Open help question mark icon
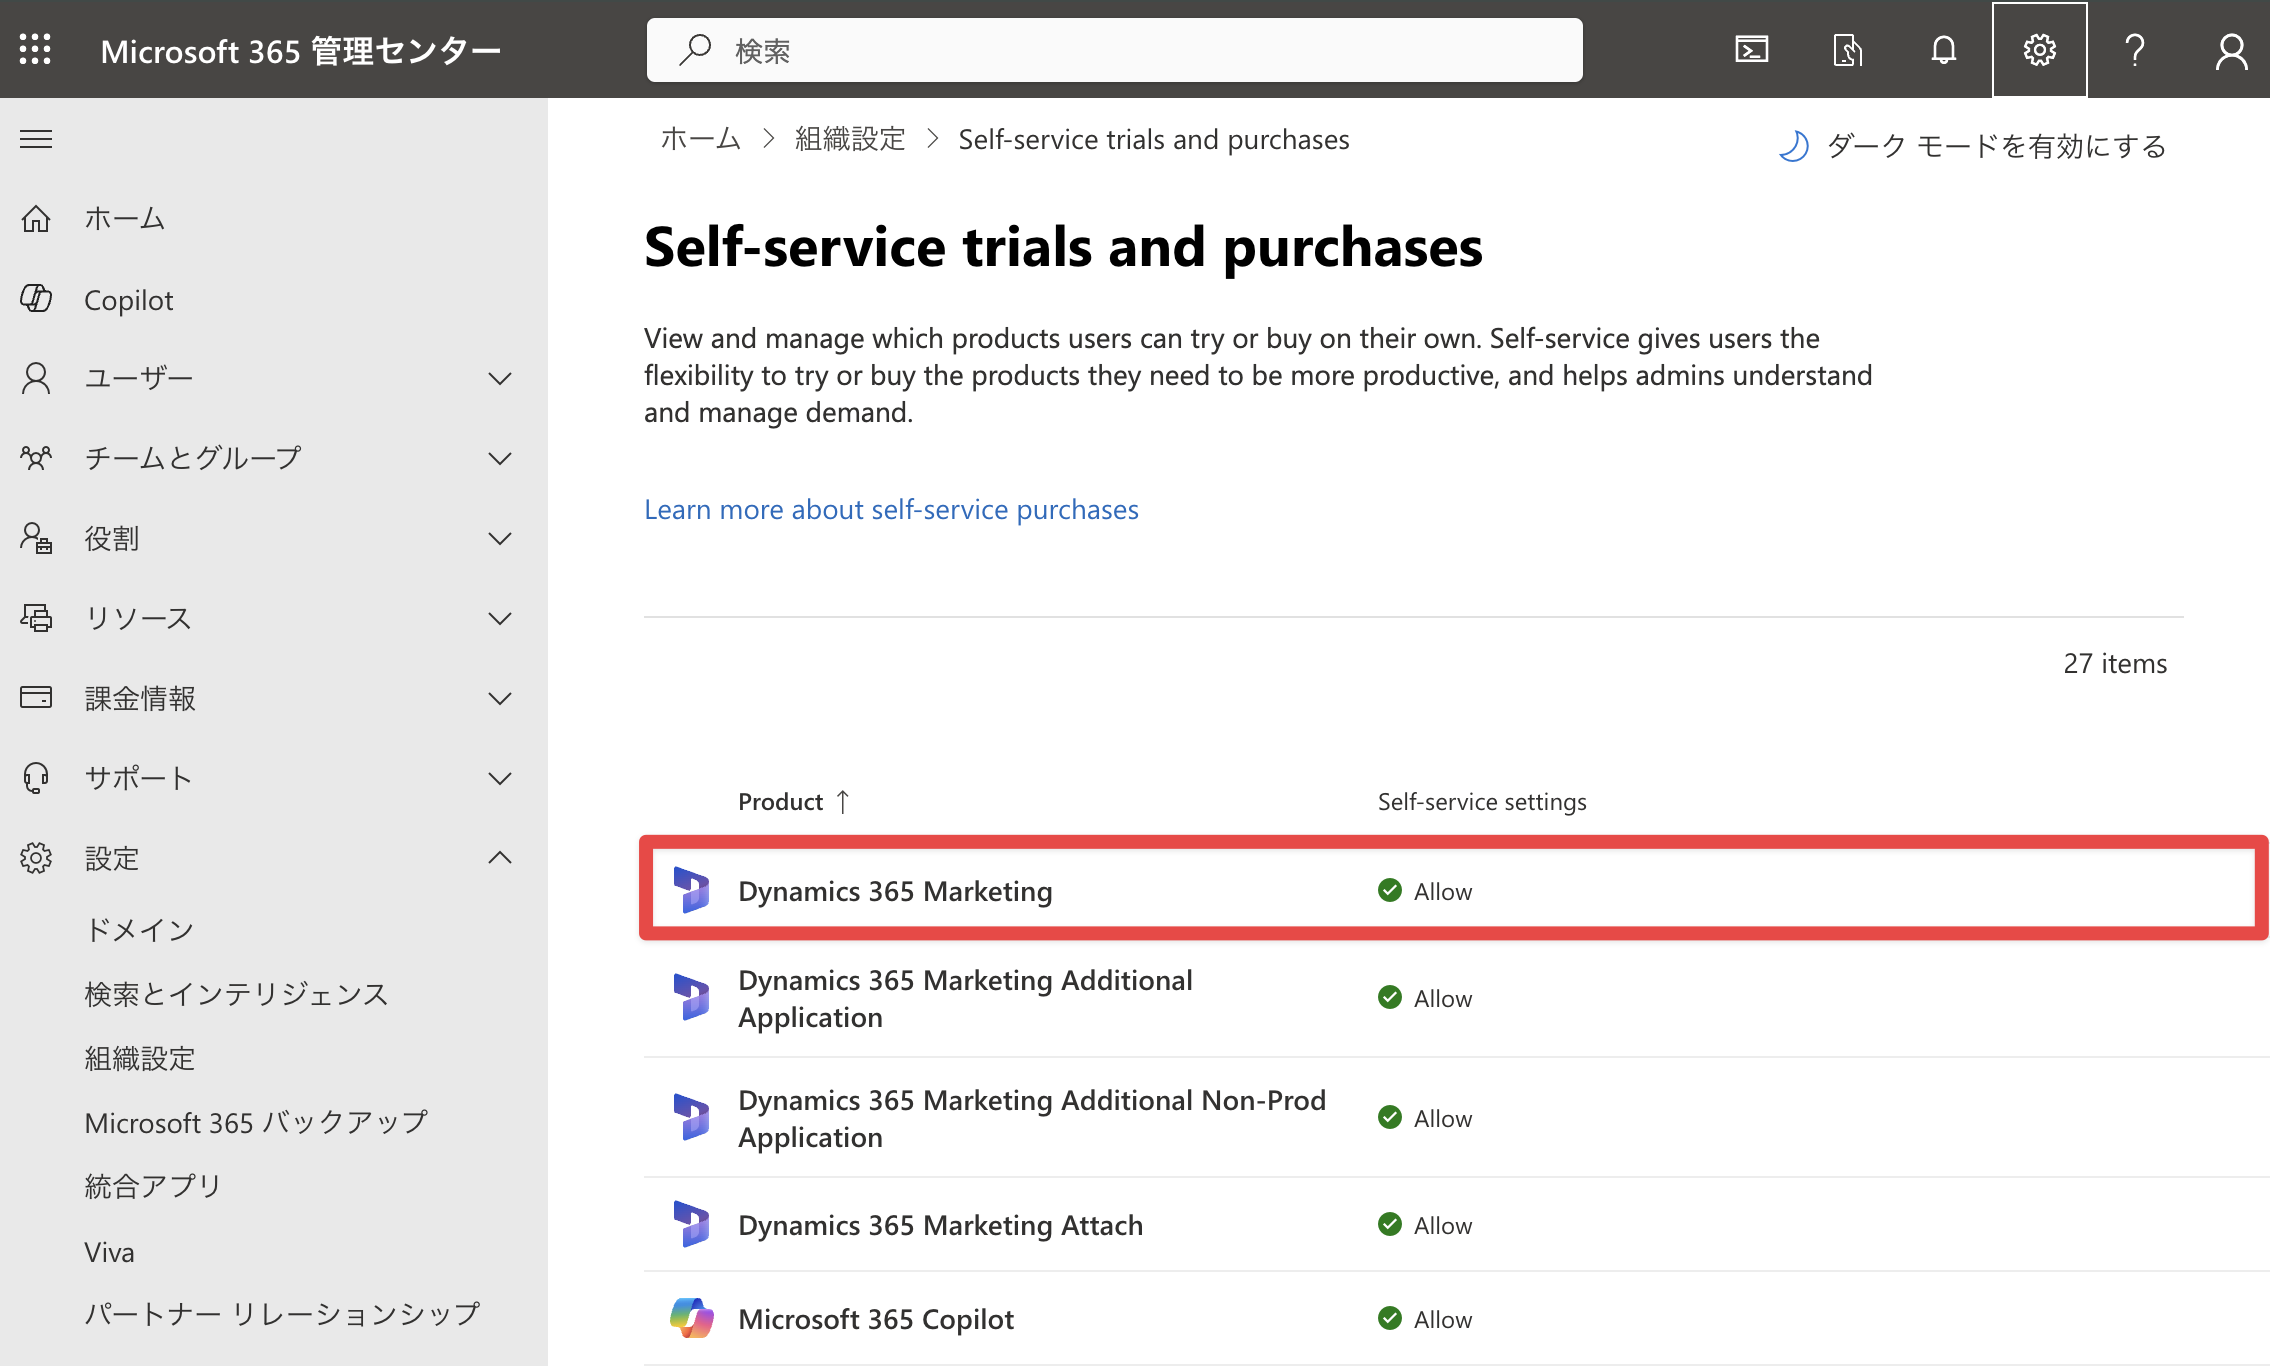This screenshot has width=2270, height=1366. tap(2135, 49)
